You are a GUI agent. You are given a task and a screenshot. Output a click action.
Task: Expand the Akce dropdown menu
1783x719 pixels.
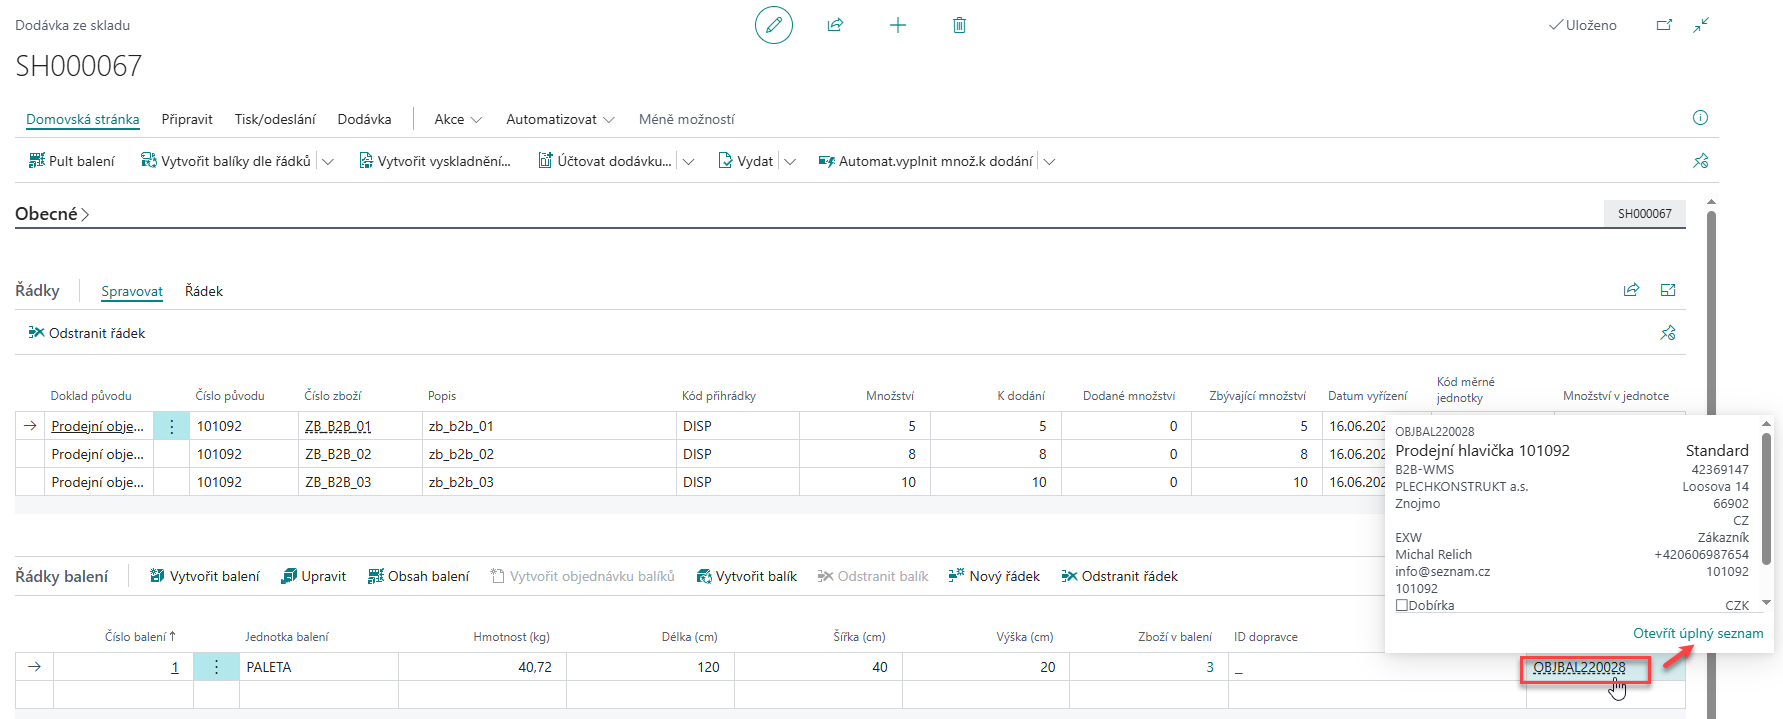(458, 119)
